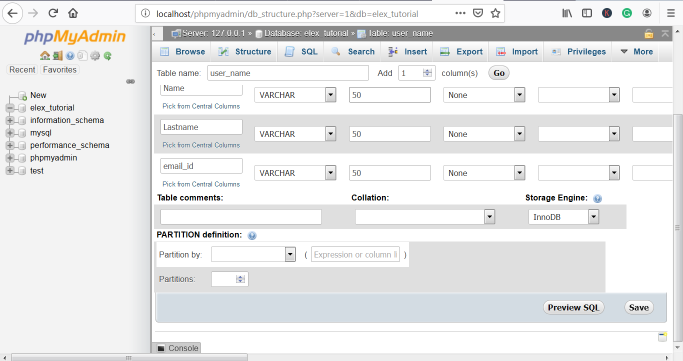Click the Go button to add columns

[x=499, y=73]
